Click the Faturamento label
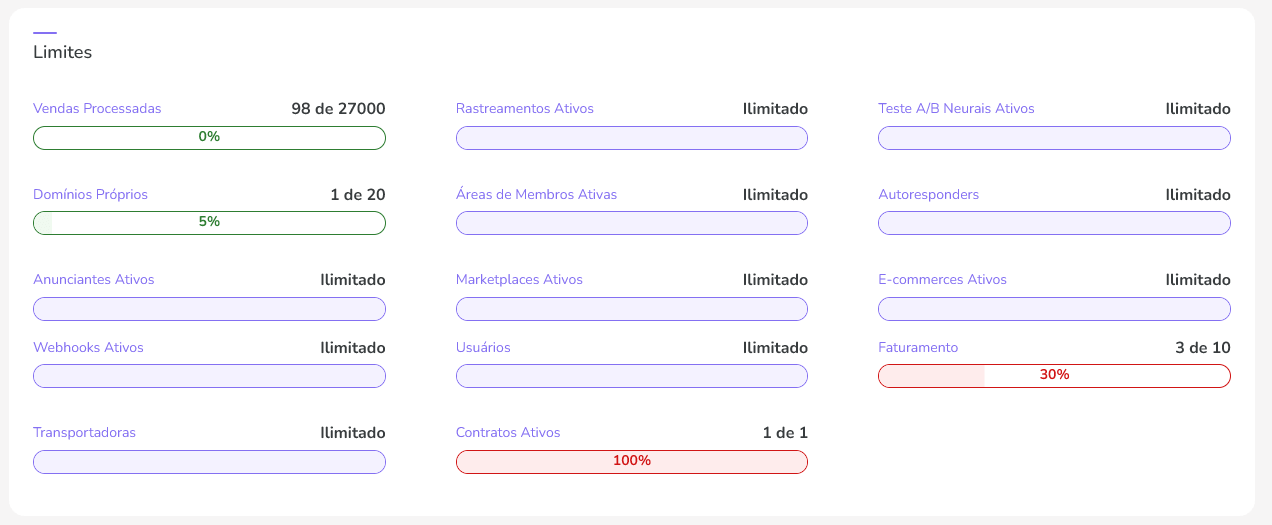 (x=918, y=348)
